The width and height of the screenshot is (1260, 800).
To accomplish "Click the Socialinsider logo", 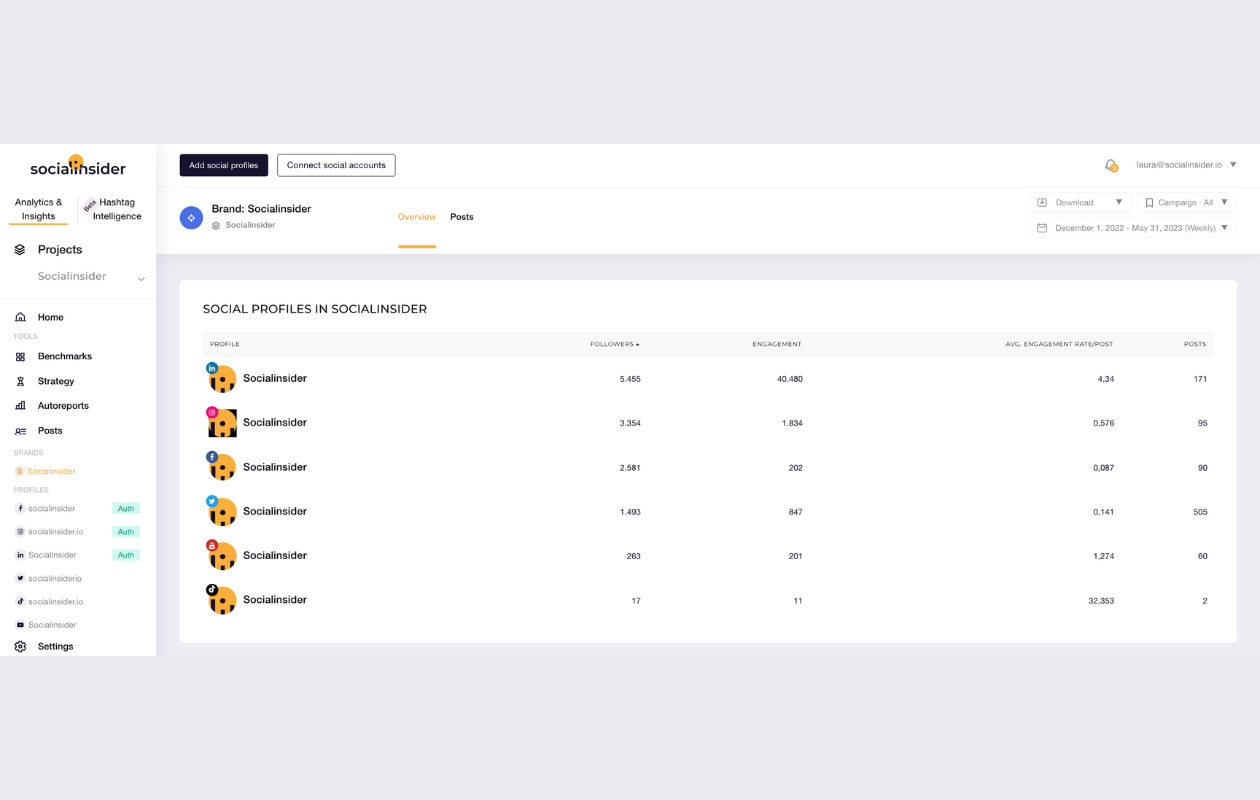I will [78, 166].
